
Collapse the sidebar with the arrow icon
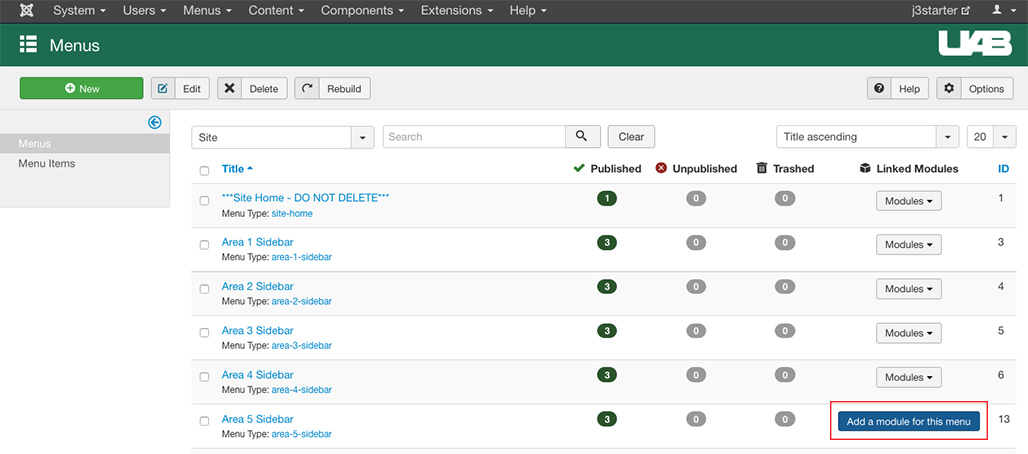tap(154, 123)
